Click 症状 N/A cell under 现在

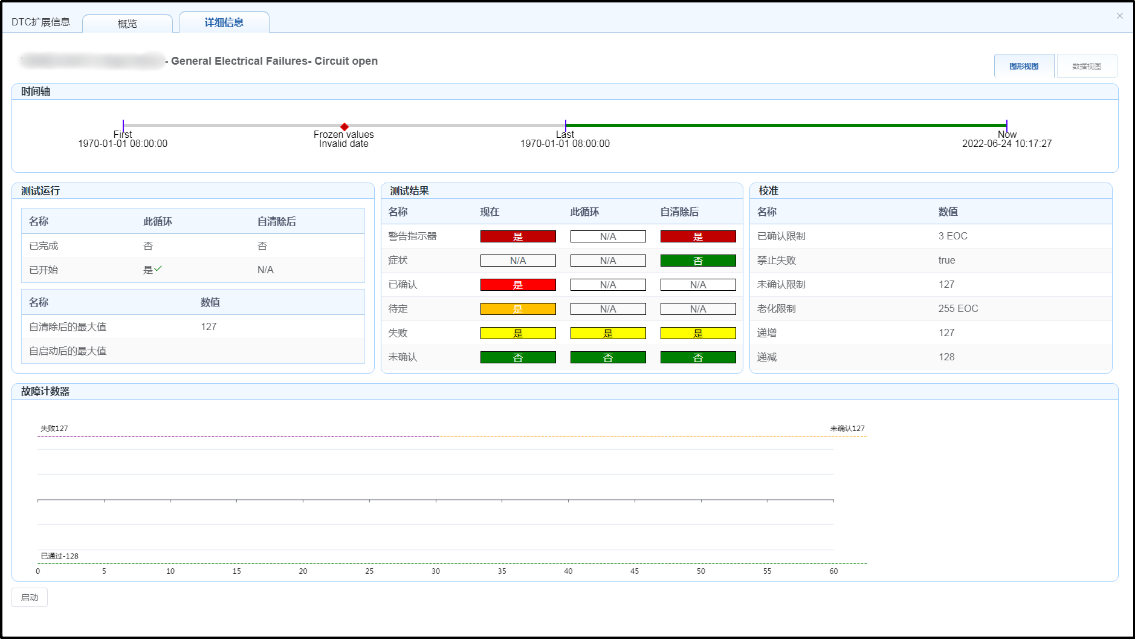[518, 261]
